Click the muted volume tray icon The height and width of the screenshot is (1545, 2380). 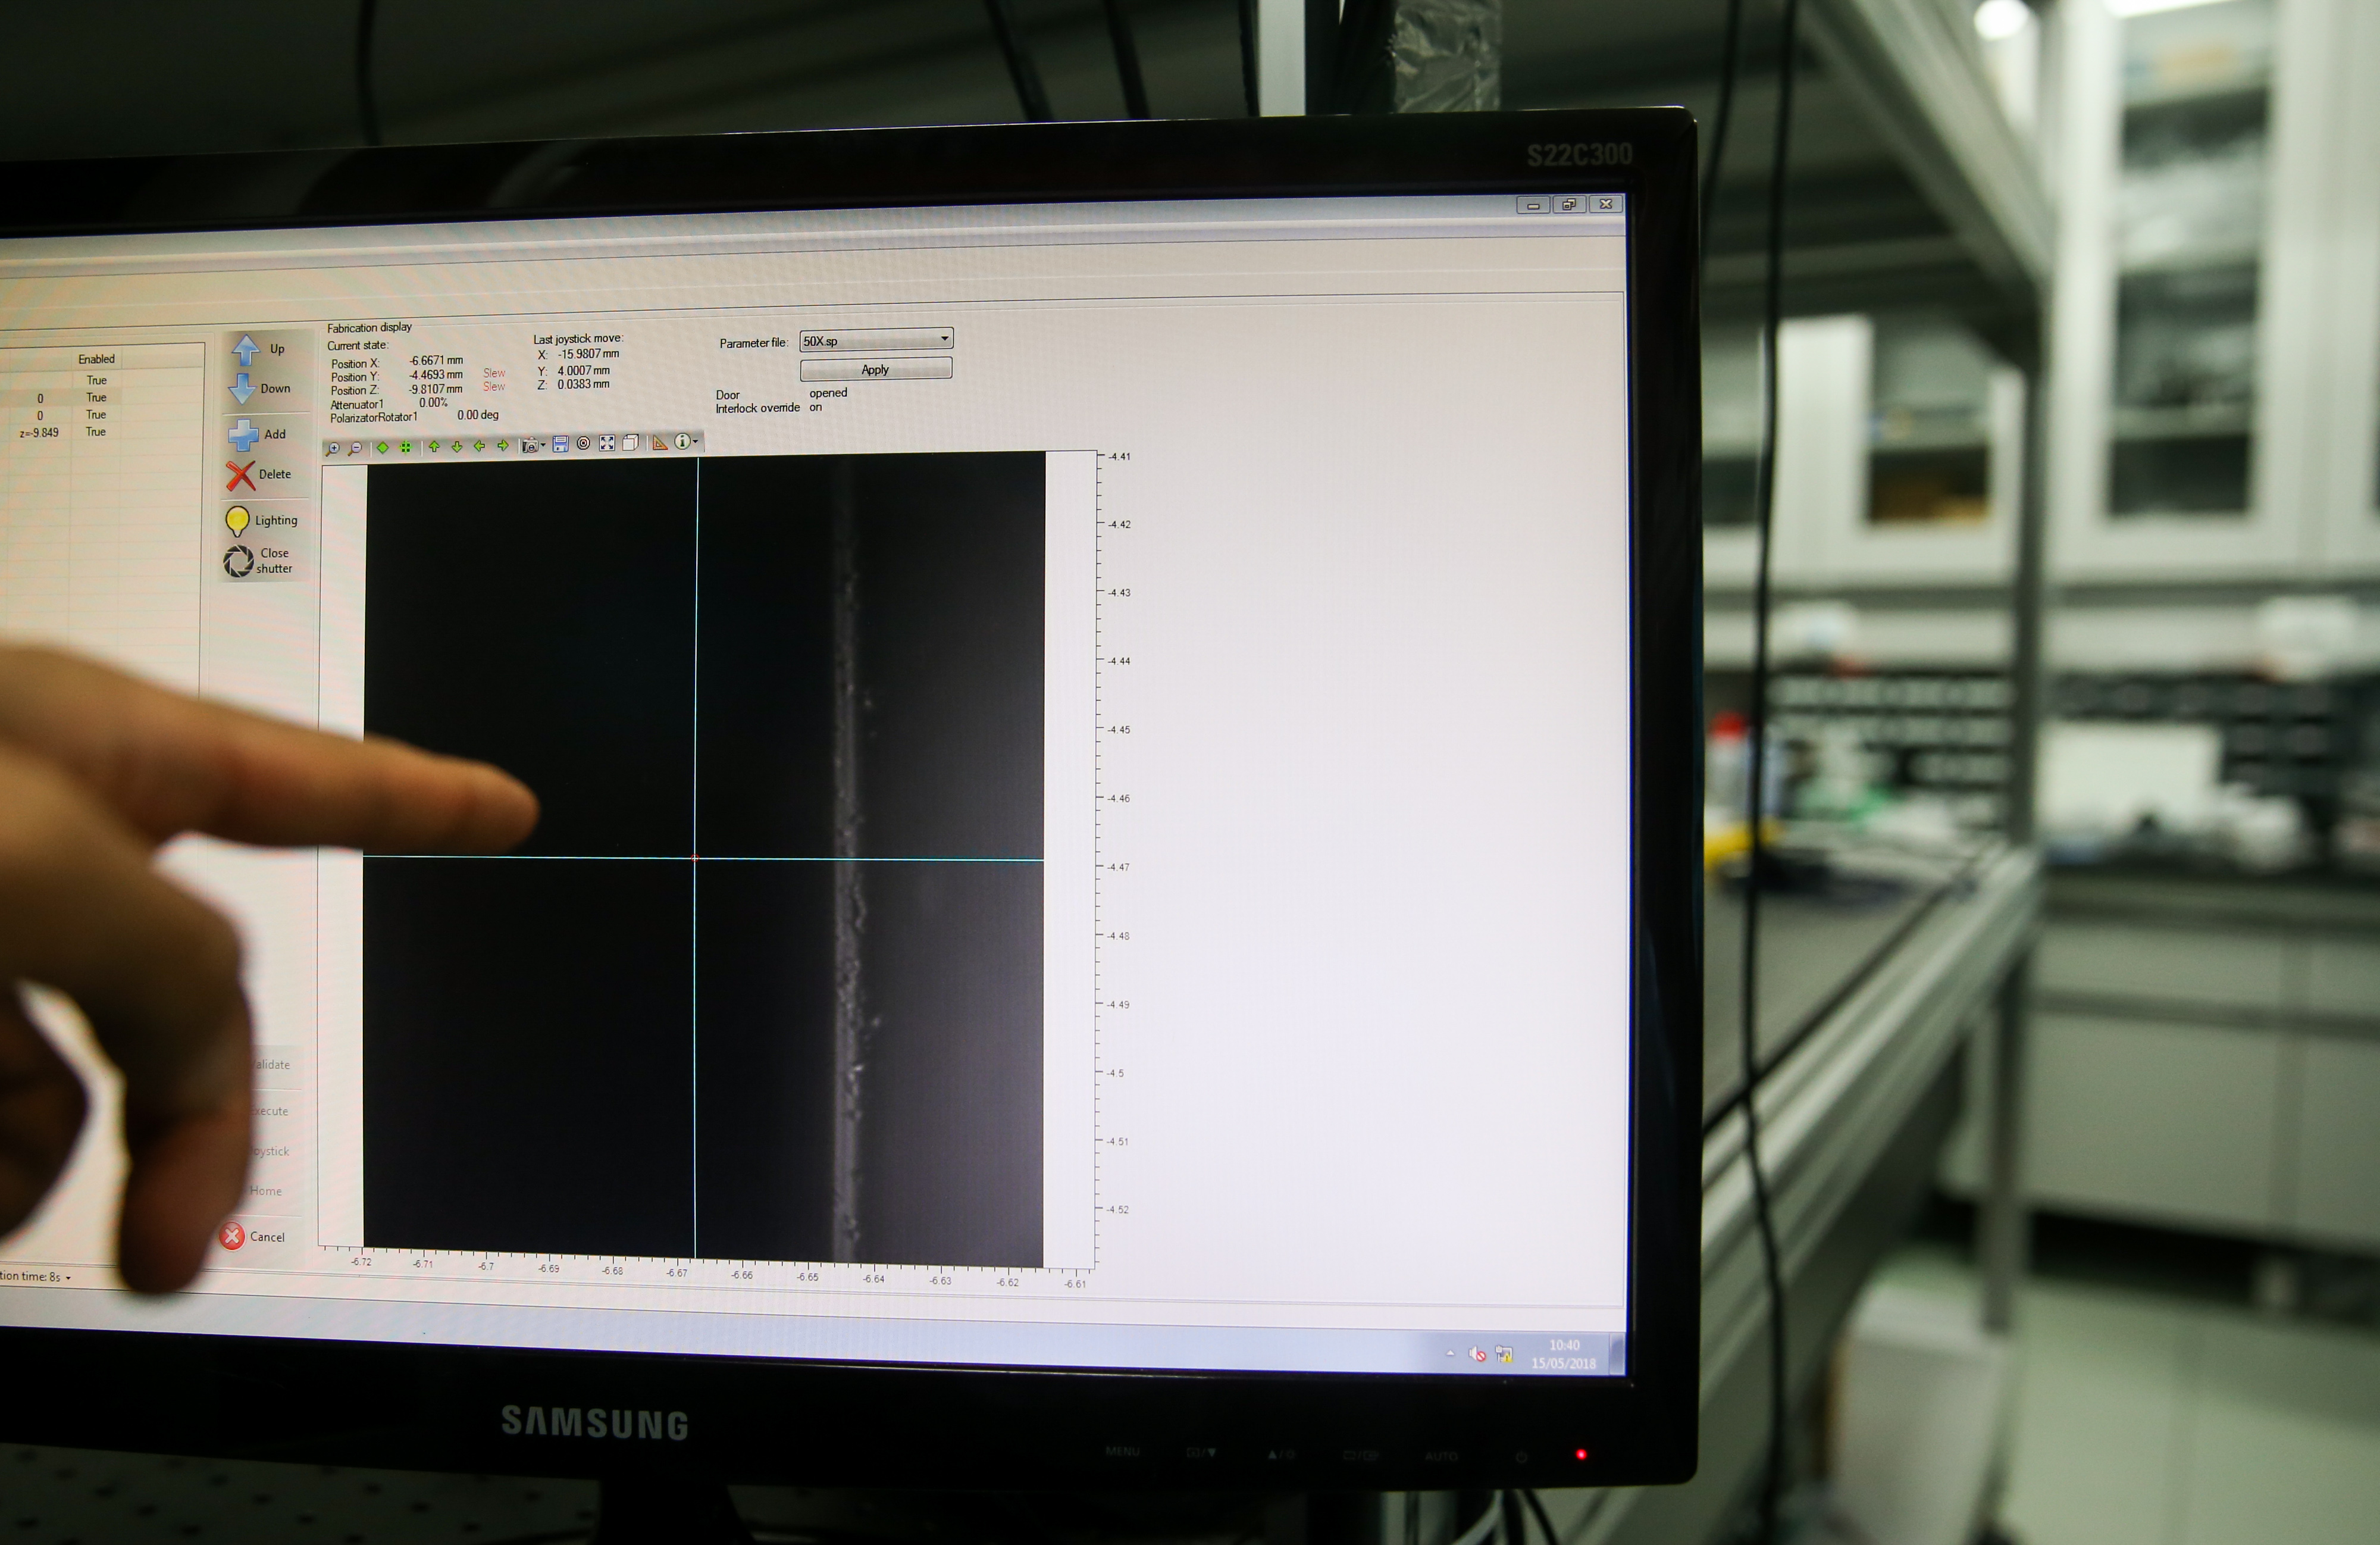point(1477,1354)
